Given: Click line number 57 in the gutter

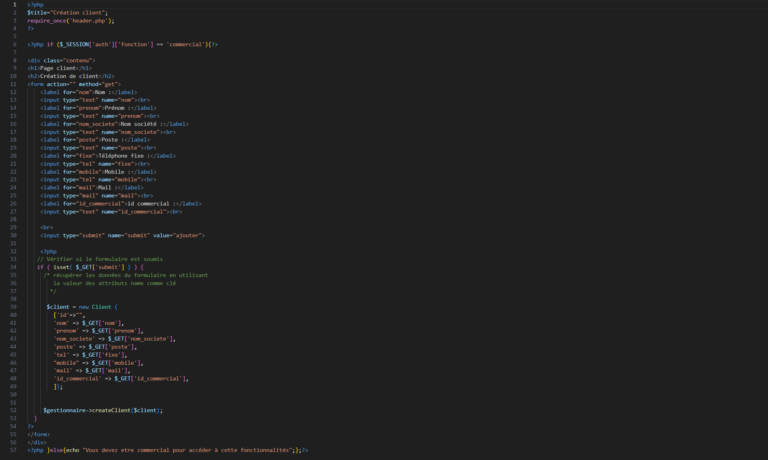Looking at the screenshot, I should tap(13, 450).
